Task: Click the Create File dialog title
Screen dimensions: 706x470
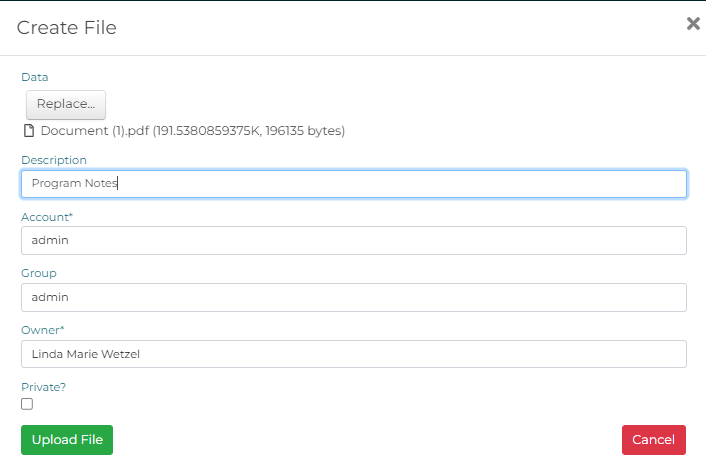Action: coord(67,28)
